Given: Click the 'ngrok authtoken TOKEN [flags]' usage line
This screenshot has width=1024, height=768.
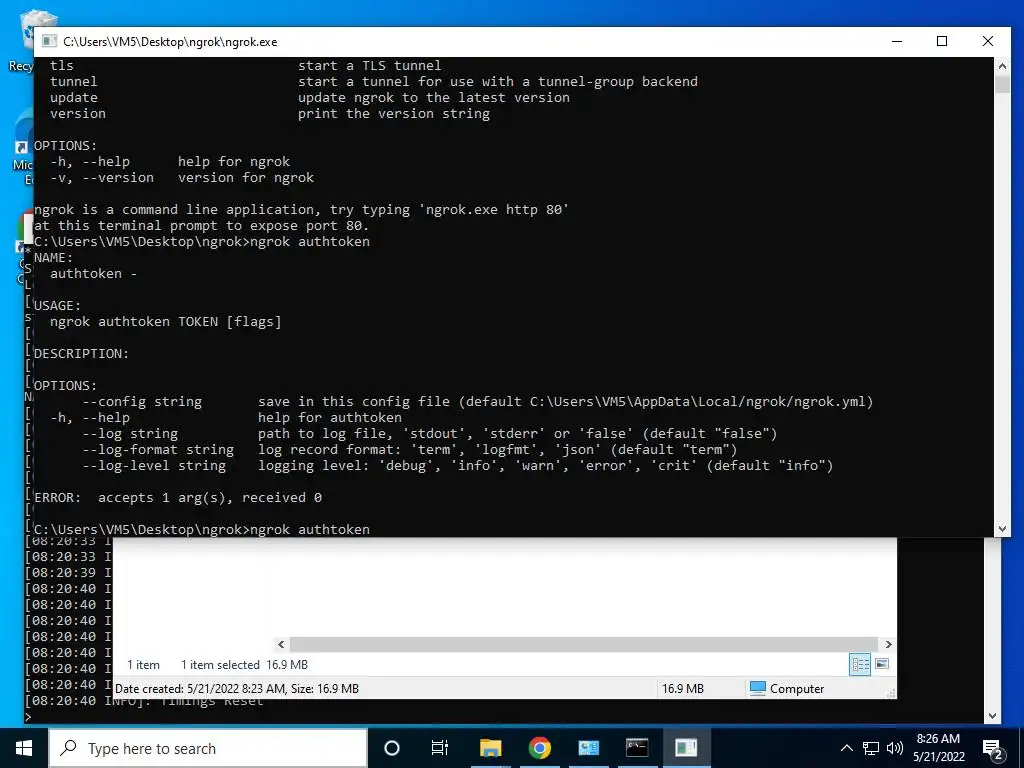Looking at the screenshot, I should 165,321.
